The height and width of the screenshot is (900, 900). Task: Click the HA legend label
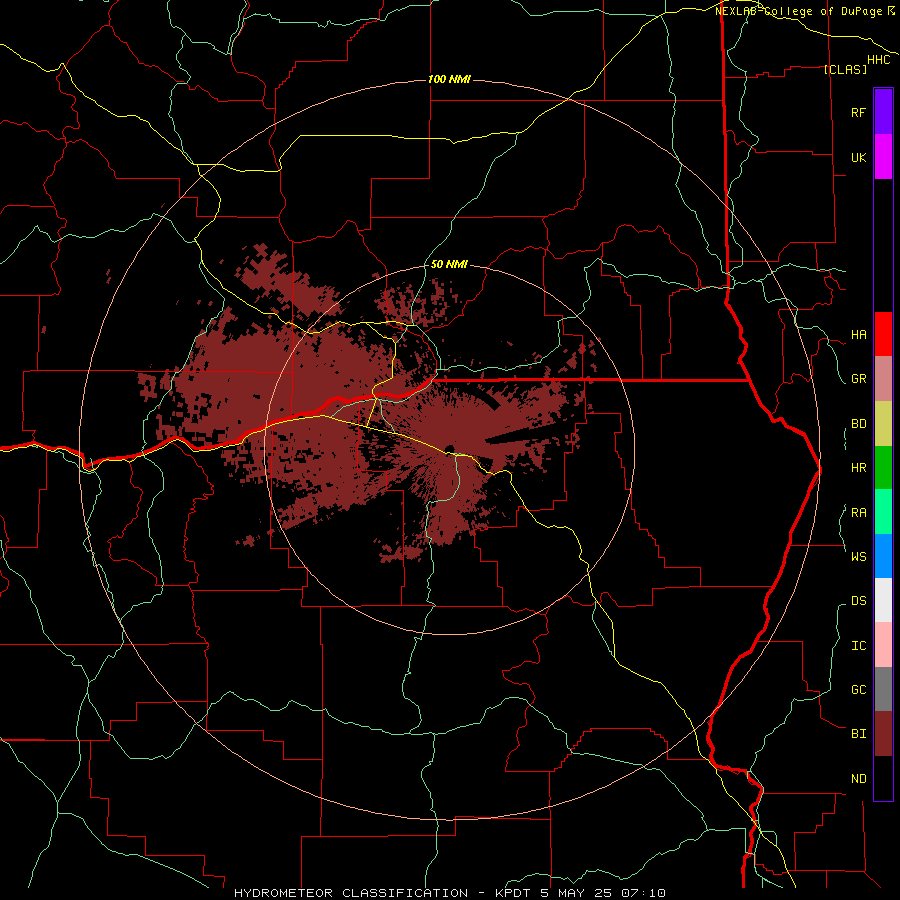[x=858, y=335]
